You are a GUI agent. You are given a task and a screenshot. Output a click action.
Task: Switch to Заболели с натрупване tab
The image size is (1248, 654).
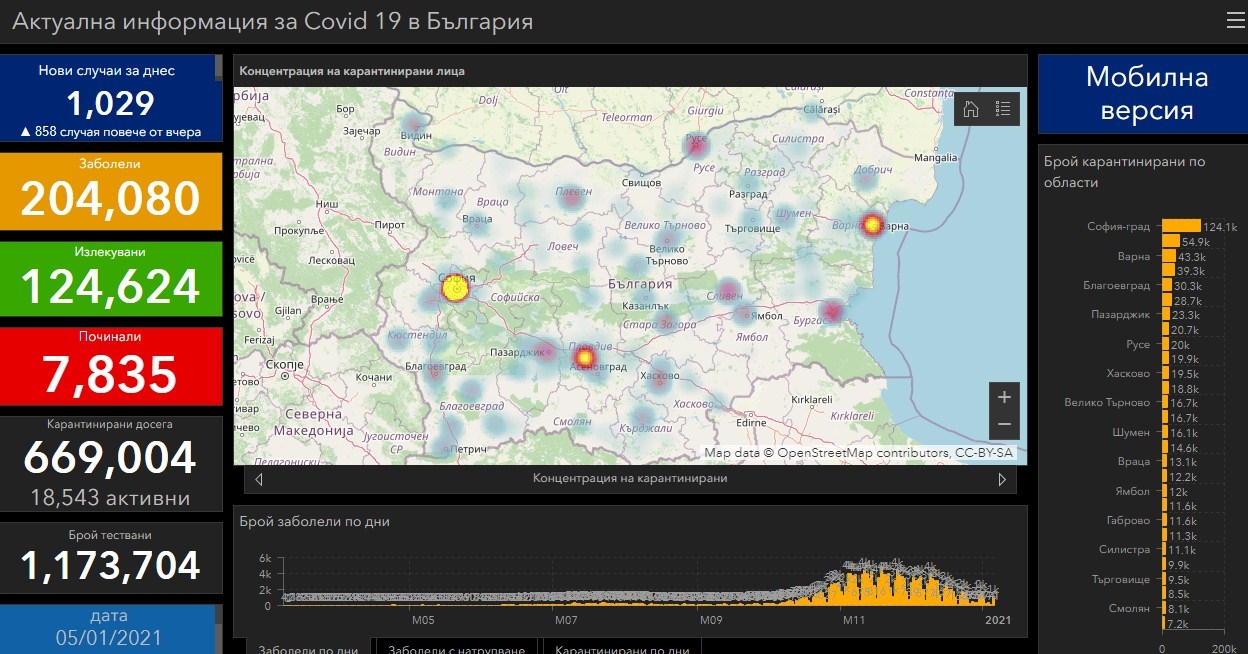(x=456, y=648)
